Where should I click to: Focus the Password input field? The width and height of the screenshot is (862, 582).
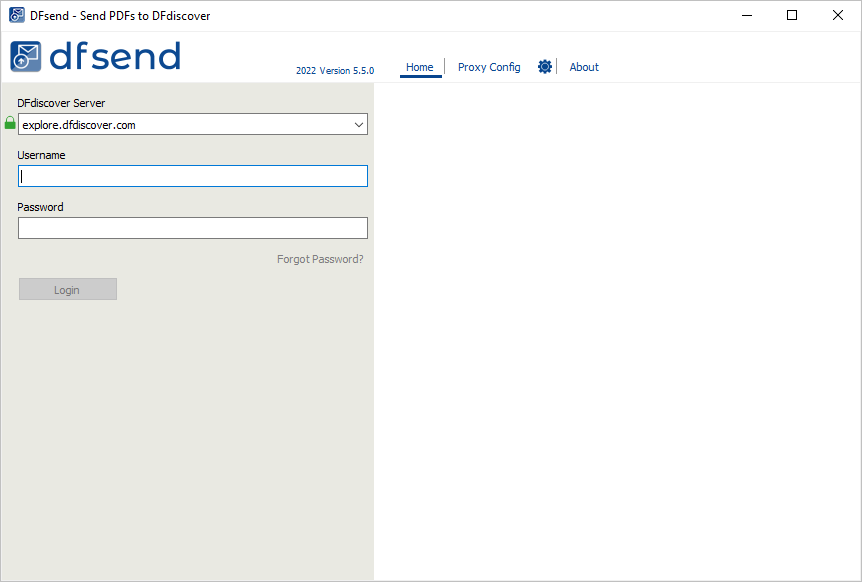click(x=193, y=228)
